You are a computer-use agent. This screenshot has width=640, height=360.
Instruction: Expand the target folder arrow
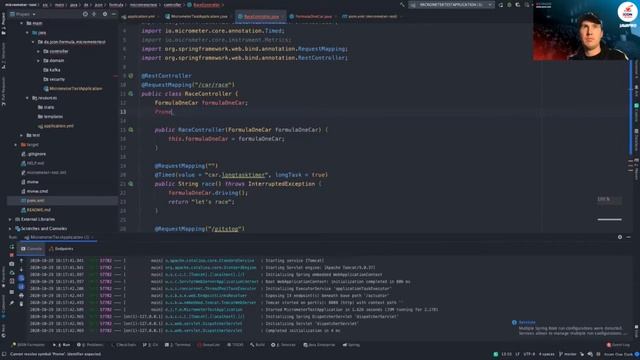coord(16,144)
